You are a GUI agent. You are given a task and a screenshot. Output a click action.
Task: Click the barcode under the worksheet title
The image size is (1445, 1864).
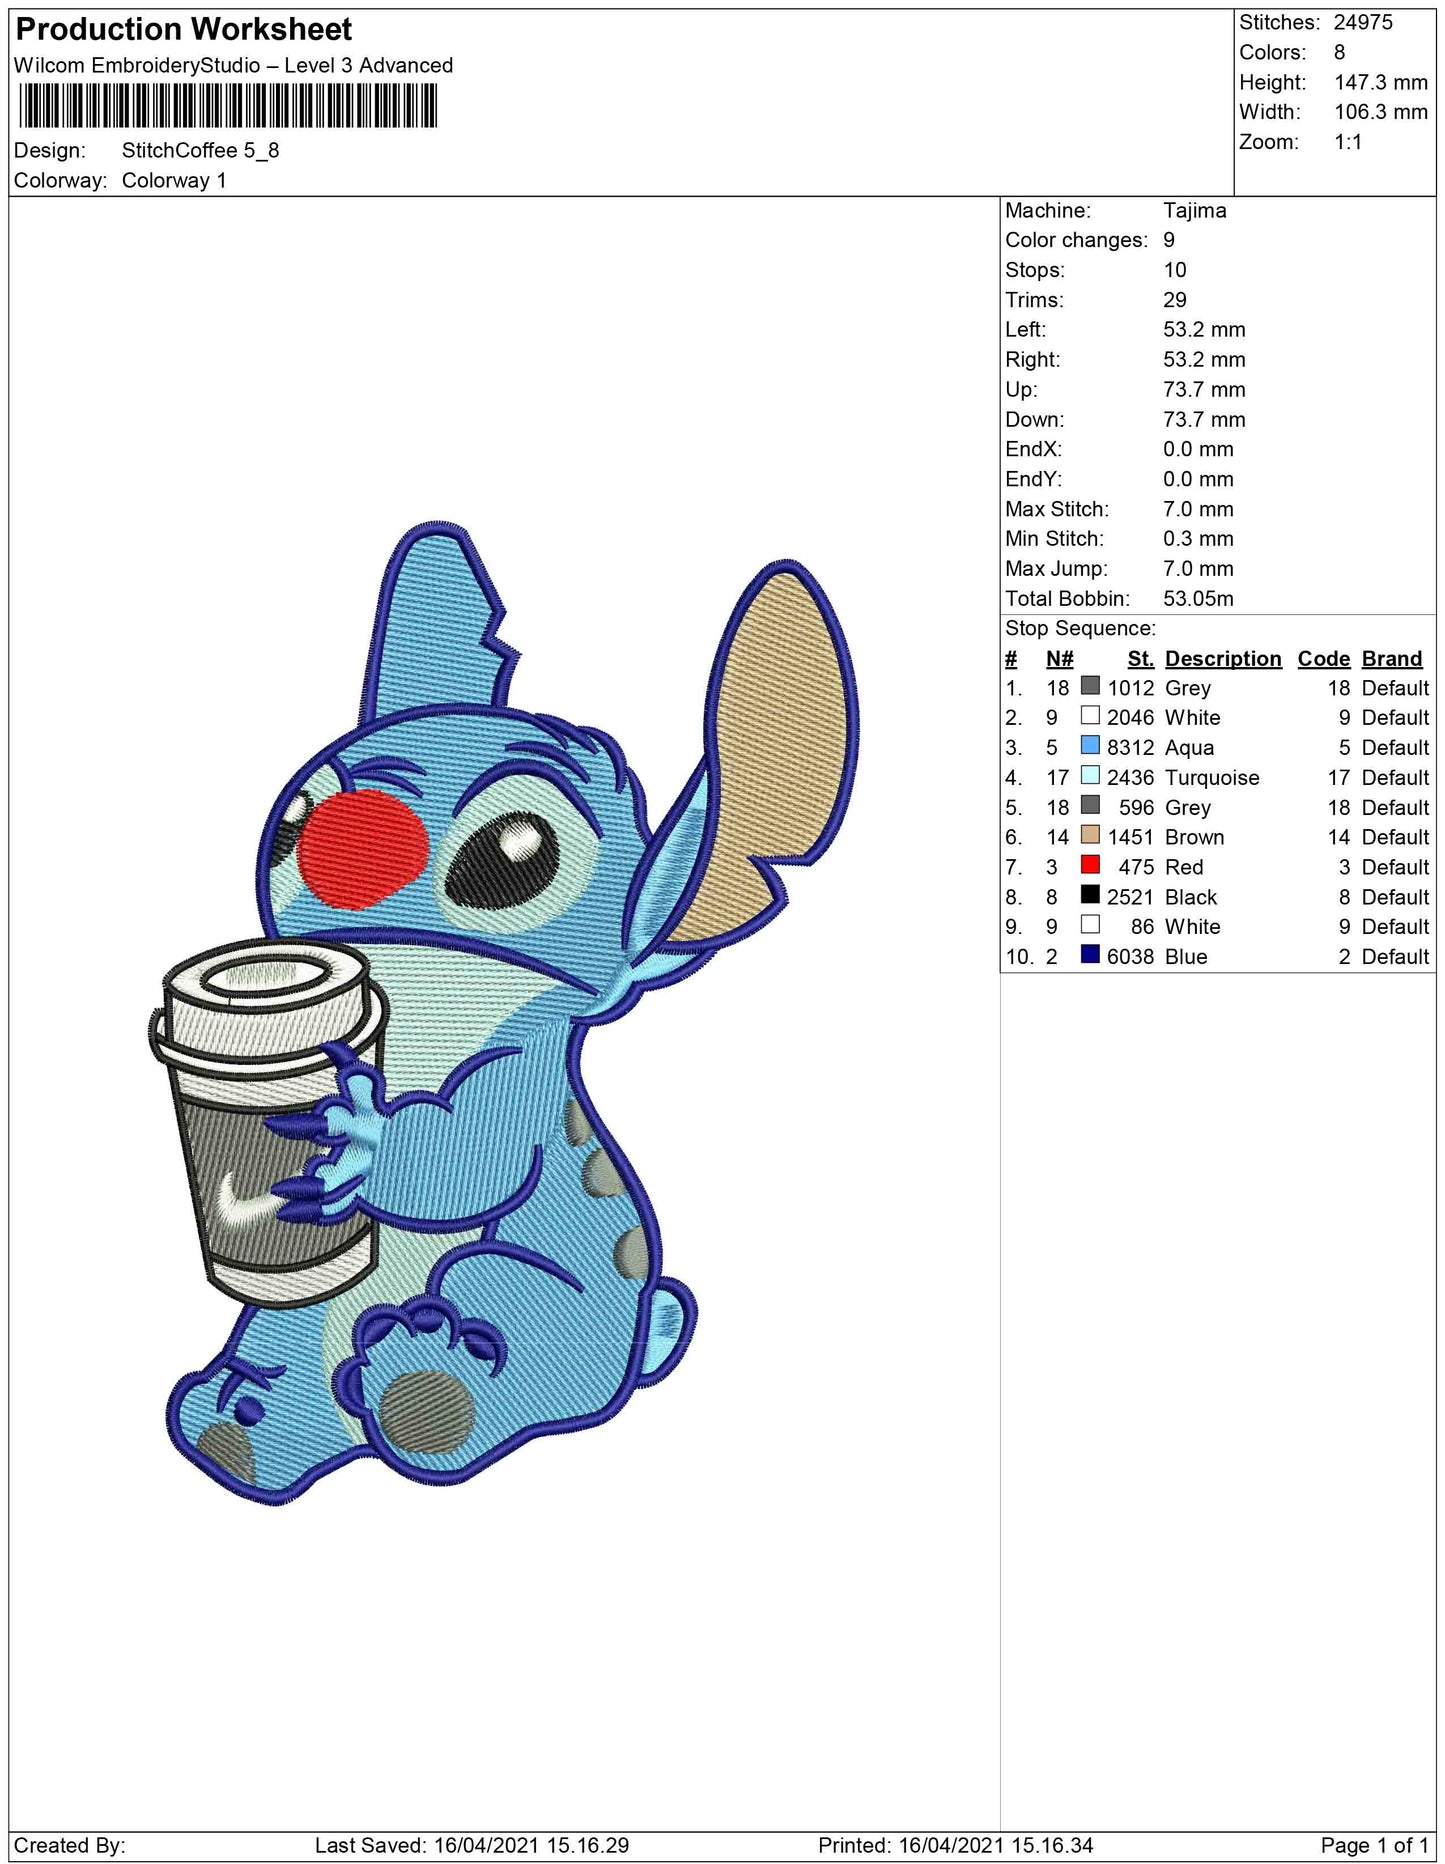pyautogui.click(x=227, y=106)
